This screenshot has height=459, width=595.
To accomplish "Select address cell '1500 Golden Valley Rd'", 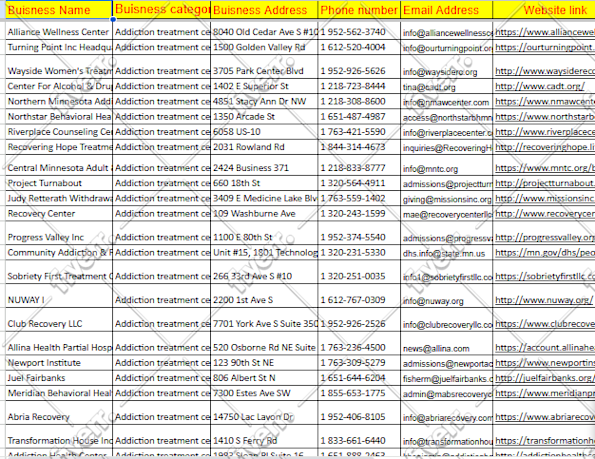I will coord(264,47).
